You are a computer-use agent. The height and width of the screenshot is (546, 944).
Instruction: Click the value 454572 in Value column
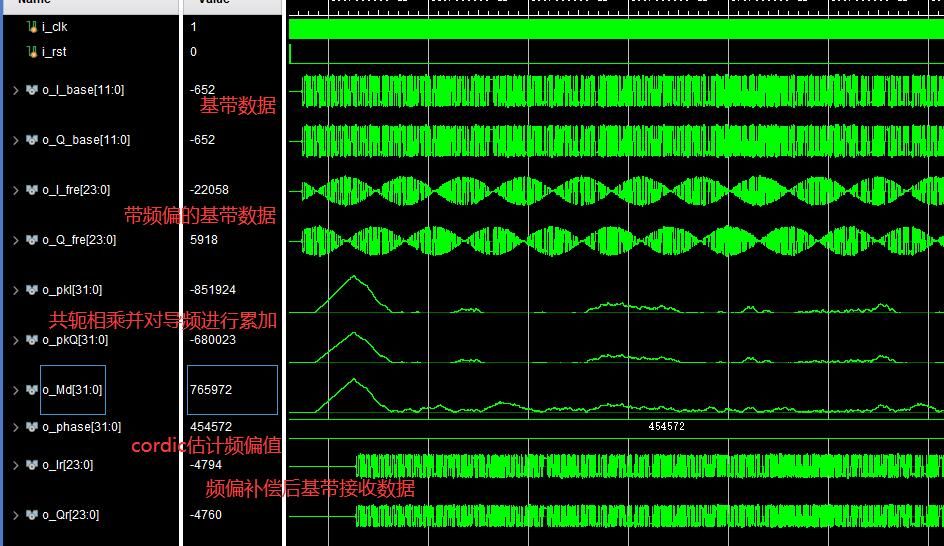point(211,427)
